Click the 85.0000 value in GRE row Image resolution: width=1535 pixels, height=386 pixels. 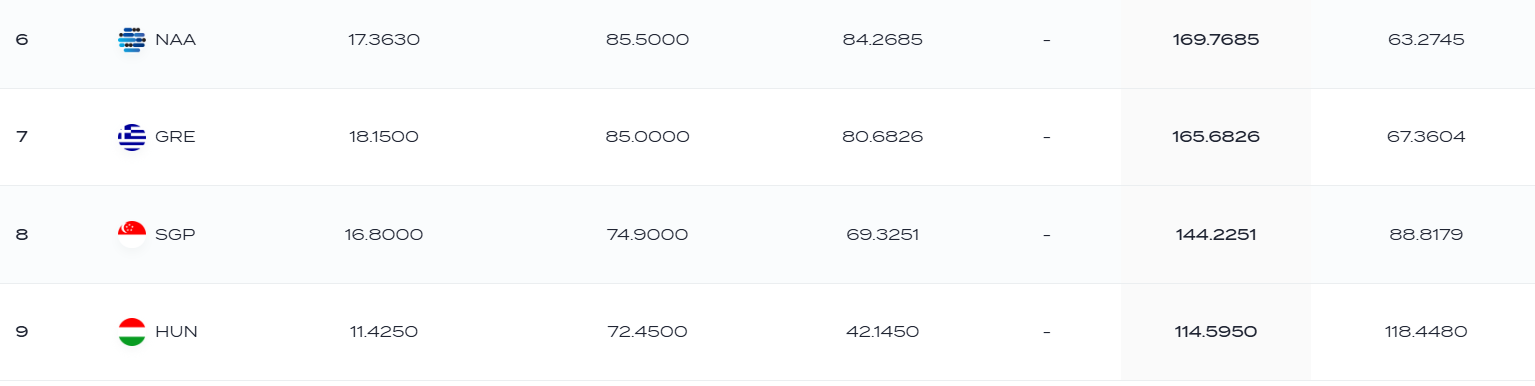[648, 137]
